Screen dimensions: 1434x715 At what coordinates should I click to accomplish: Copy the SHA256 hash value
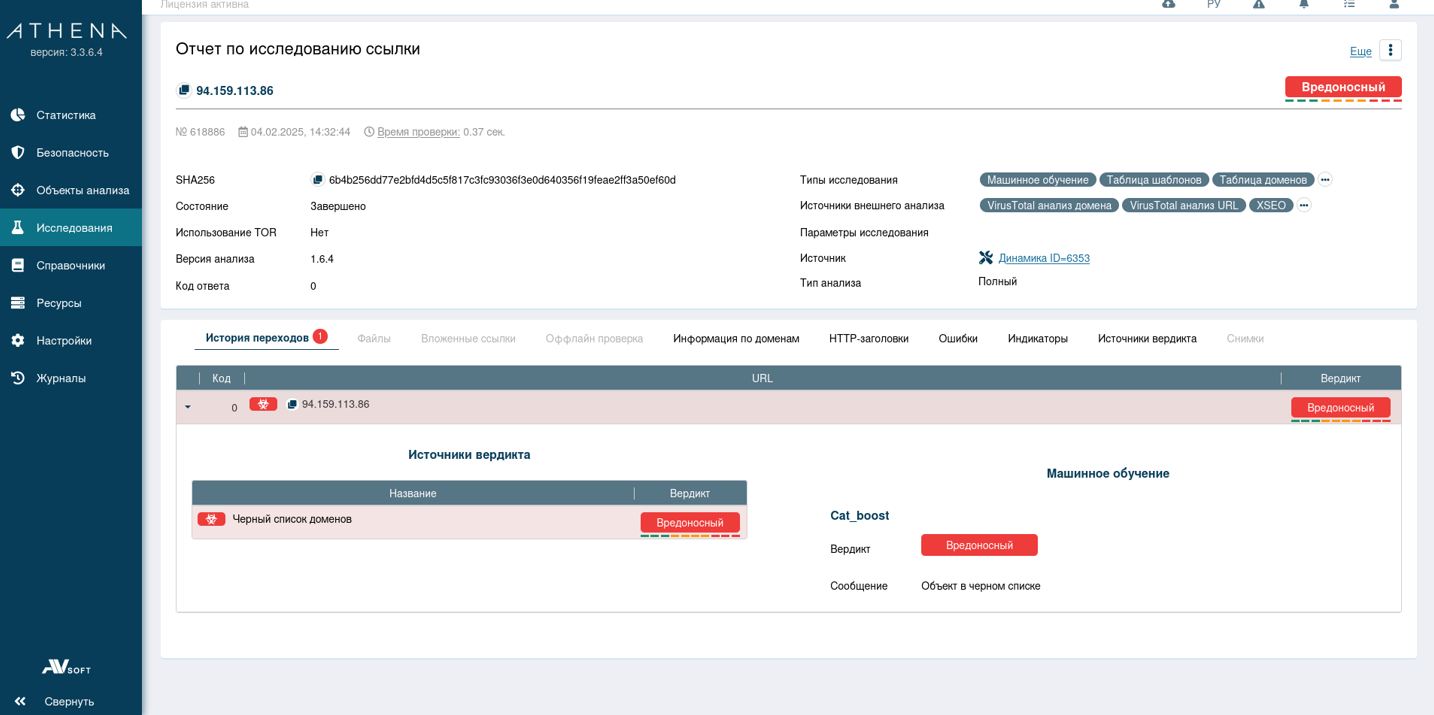tap(318, 180)
